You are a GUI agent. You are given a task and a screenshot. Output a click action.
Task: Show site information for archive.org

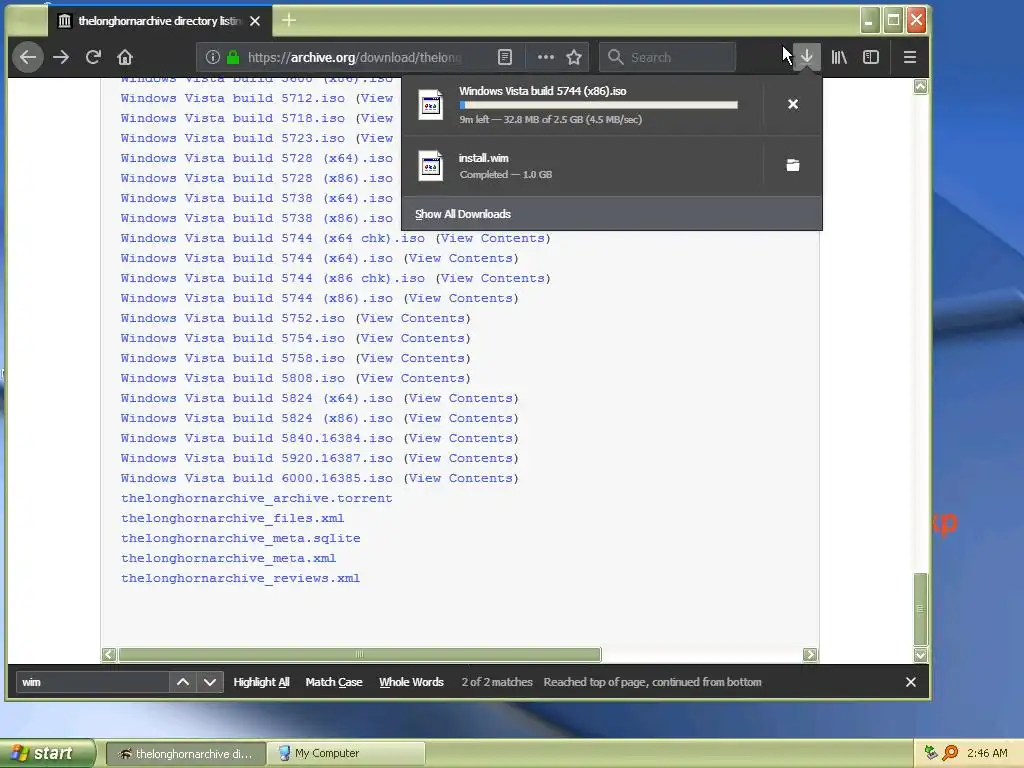[212, 57]
